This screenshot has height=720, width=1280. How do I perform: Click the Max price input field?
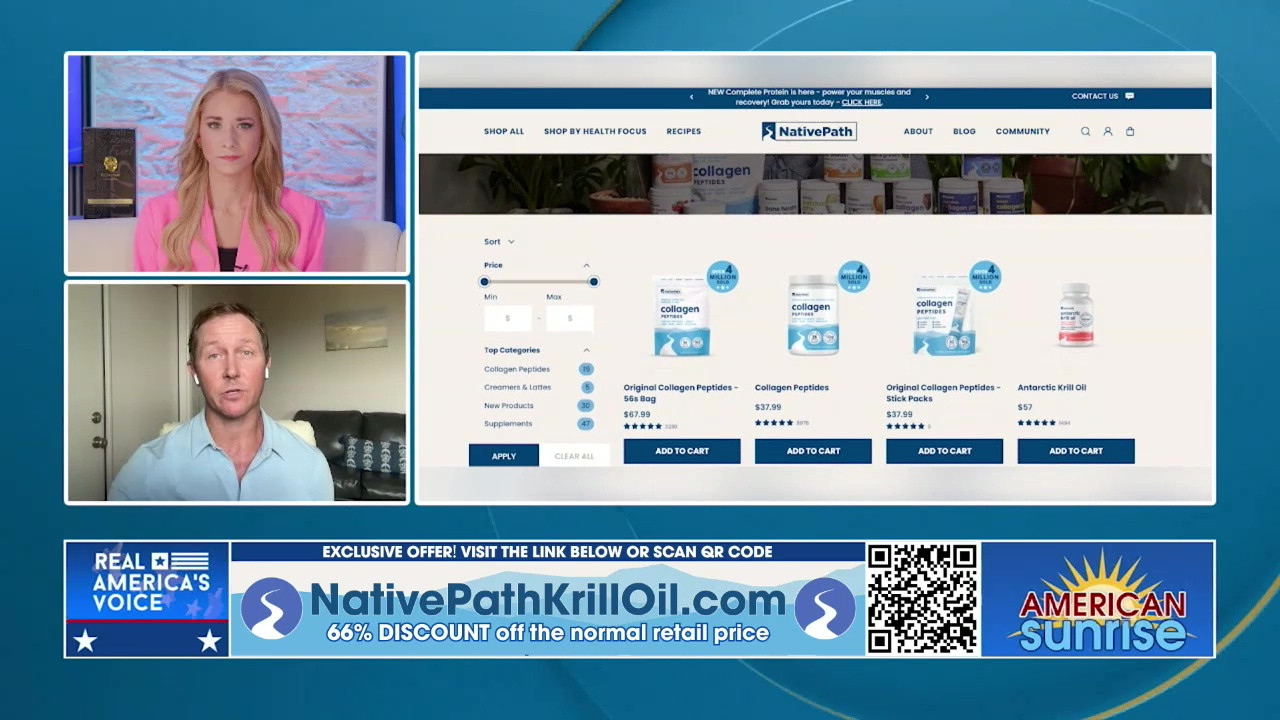click(570, 318)
